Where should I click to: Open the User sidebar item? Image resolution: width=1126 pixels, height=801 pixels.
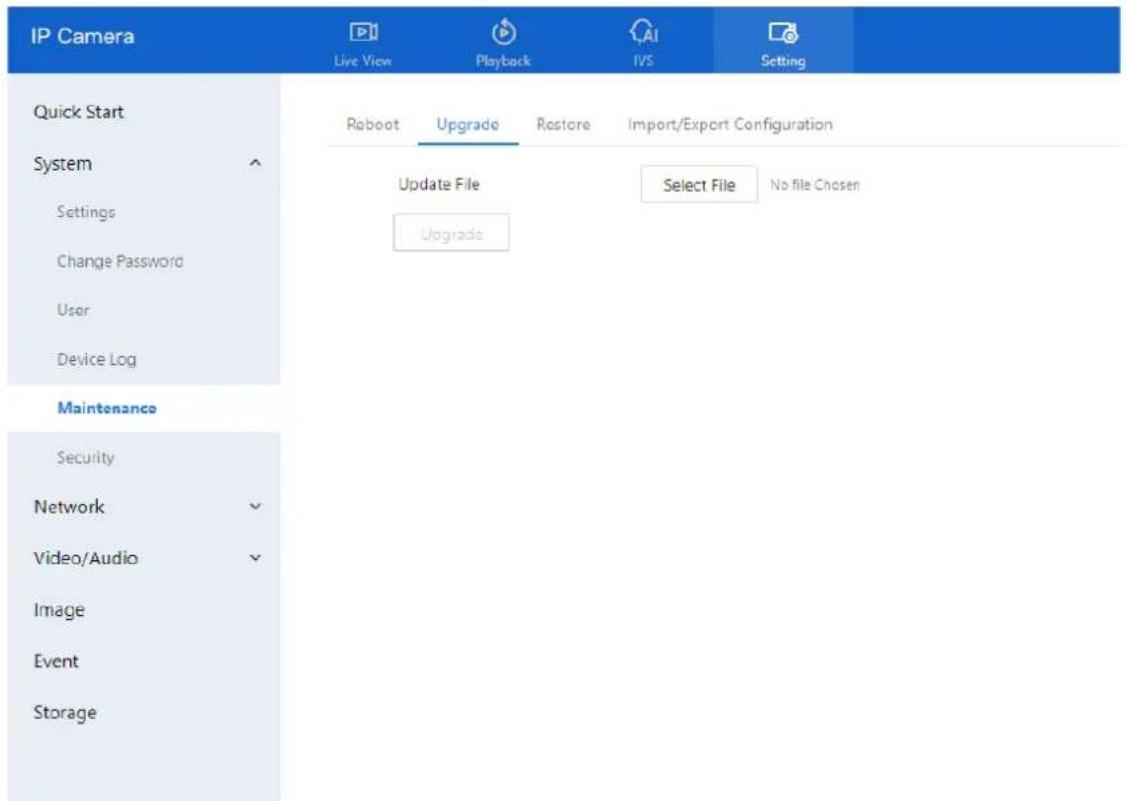coord(73,310)
